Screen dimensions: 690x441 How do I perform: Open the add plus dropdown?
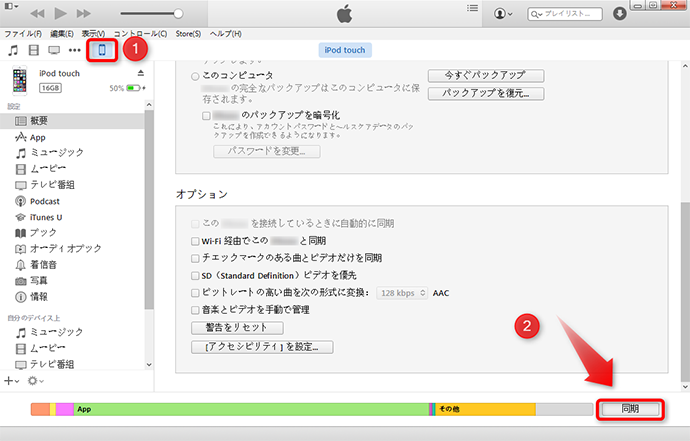click(11, 381)
